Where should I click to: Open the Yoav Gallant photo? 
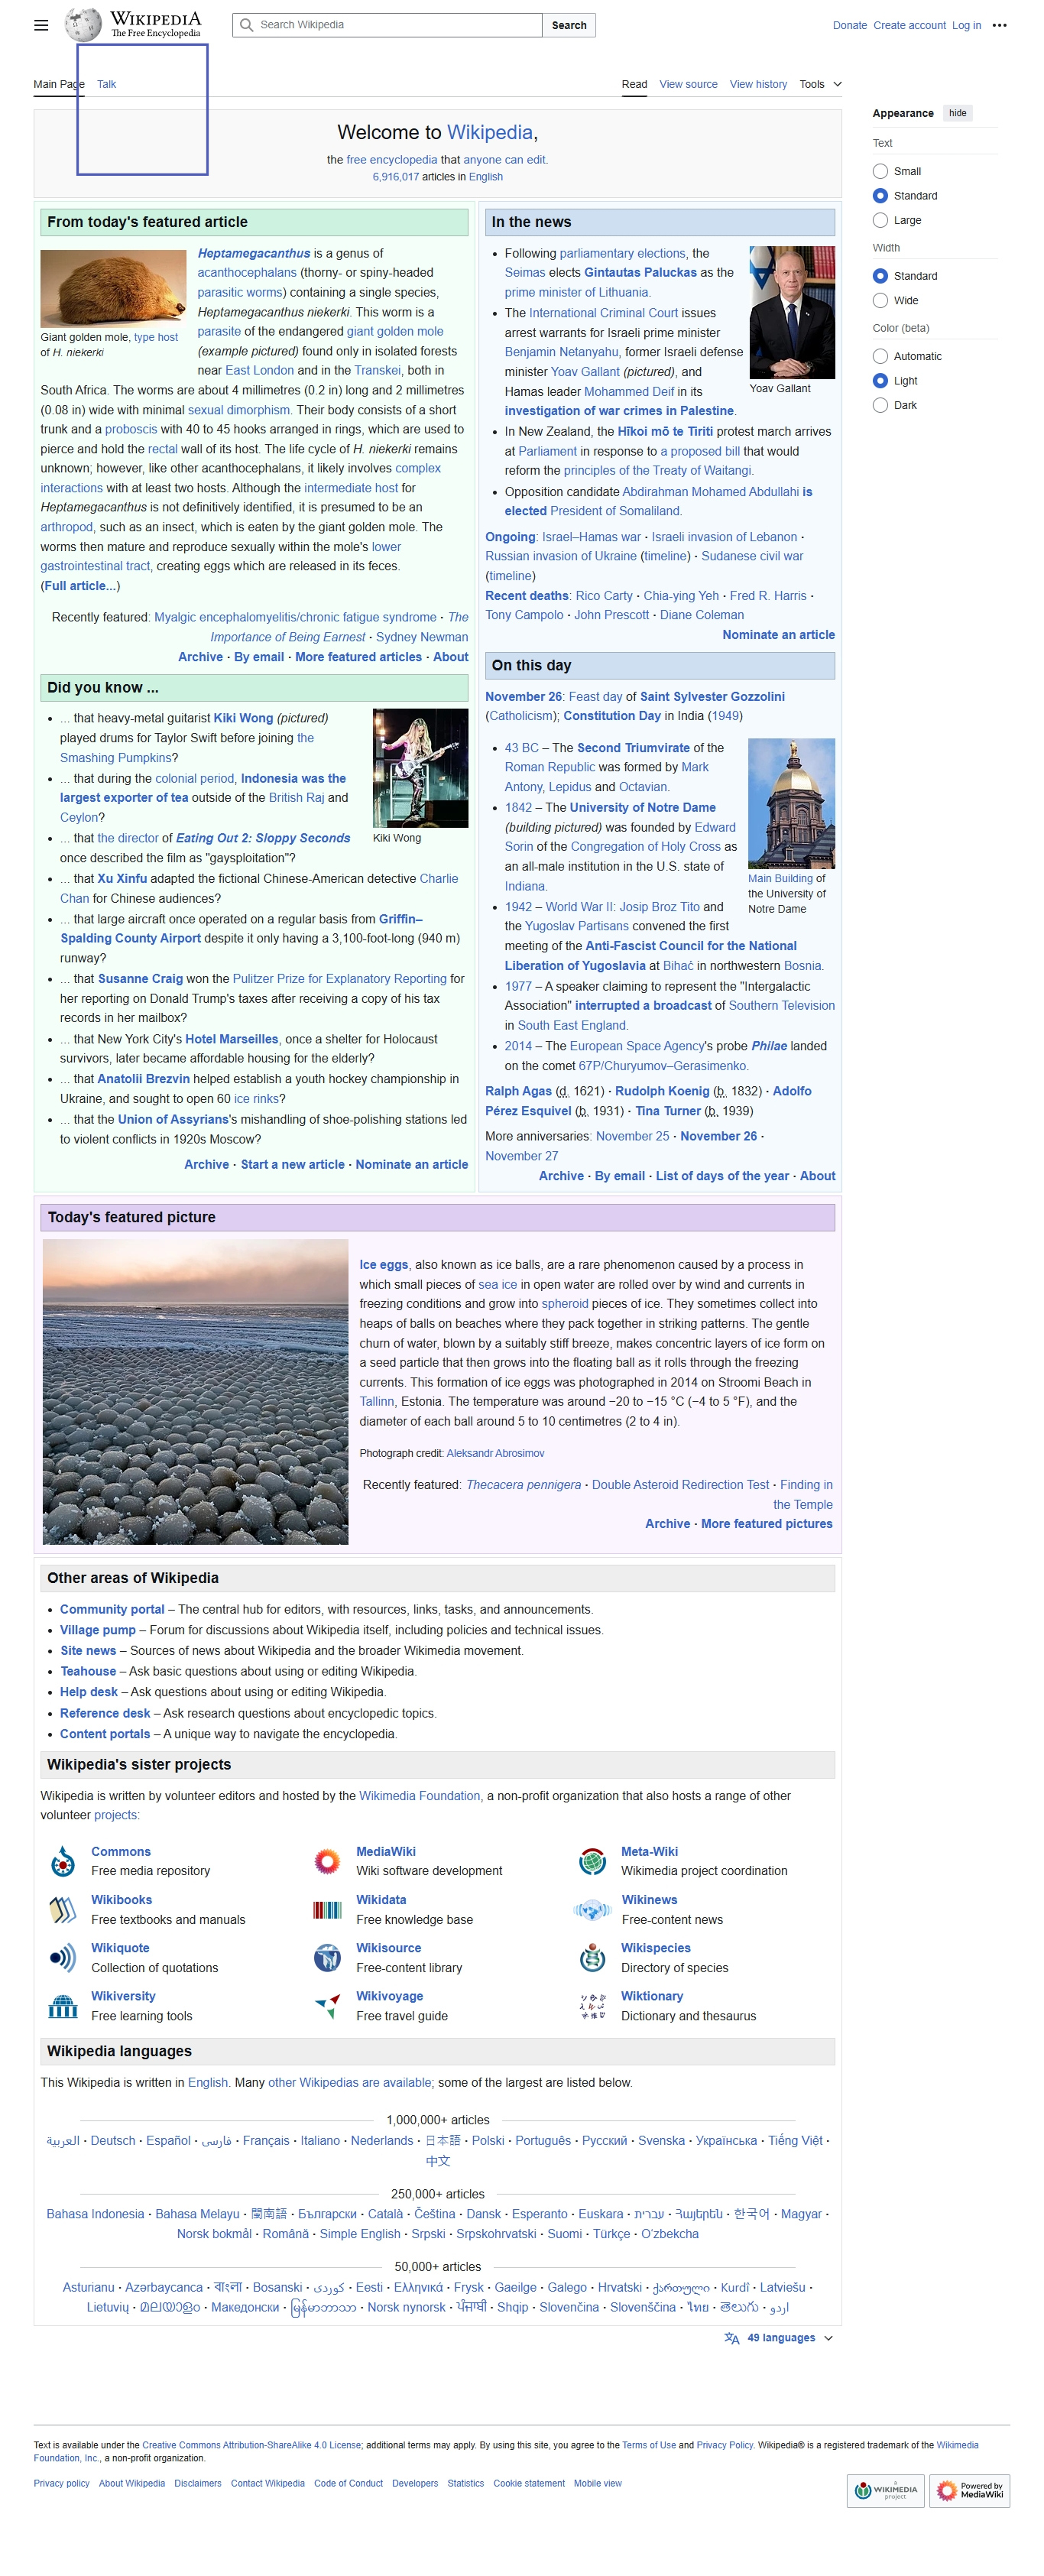792,312
